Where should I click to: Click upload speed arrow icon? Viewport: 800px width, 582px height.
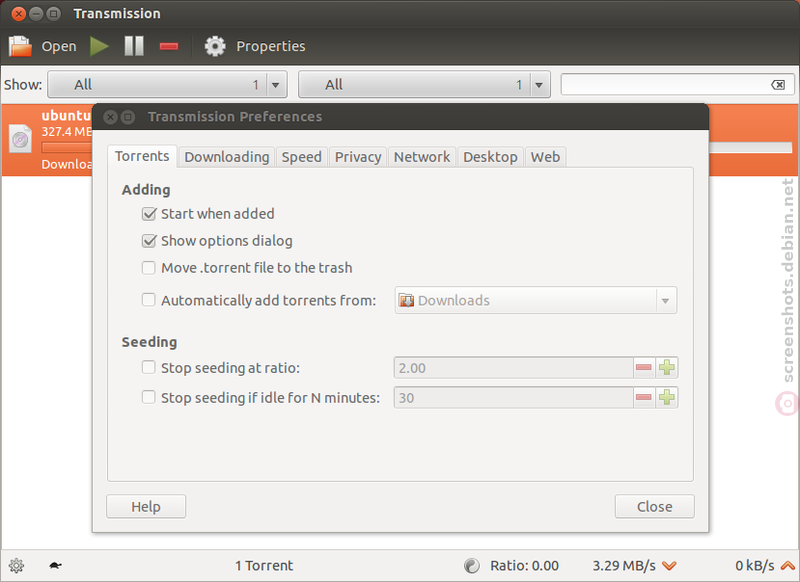(x=788, y=566)
